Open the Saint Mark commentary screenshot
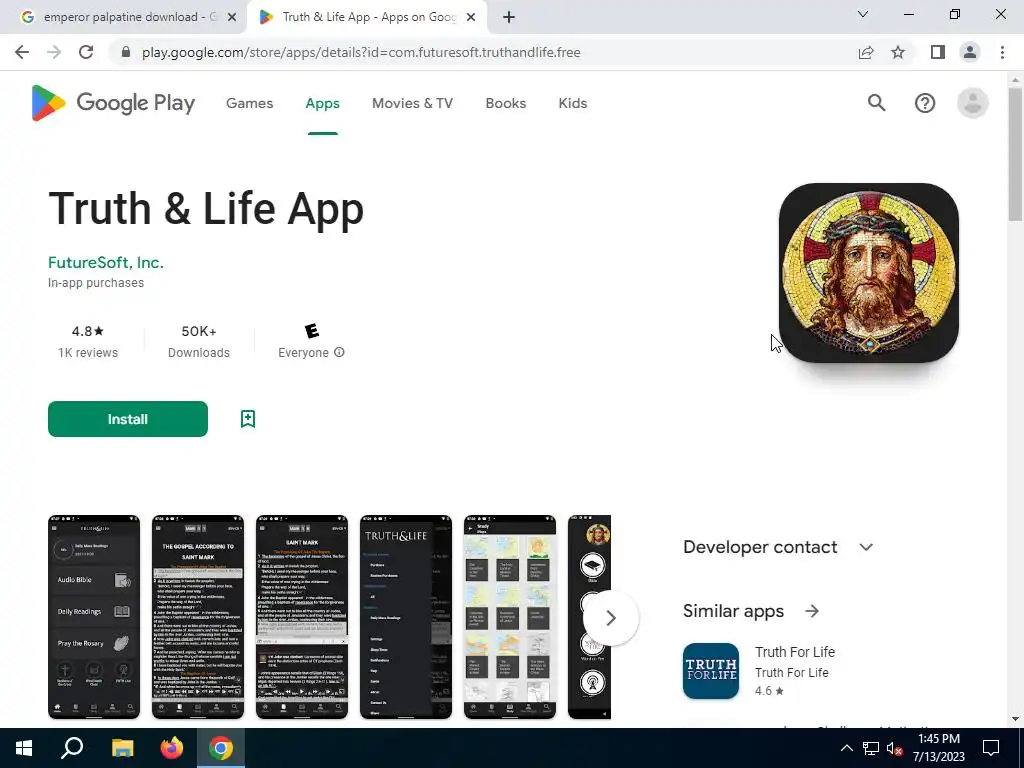This screenshot has height=768, width=1024. 302,617
